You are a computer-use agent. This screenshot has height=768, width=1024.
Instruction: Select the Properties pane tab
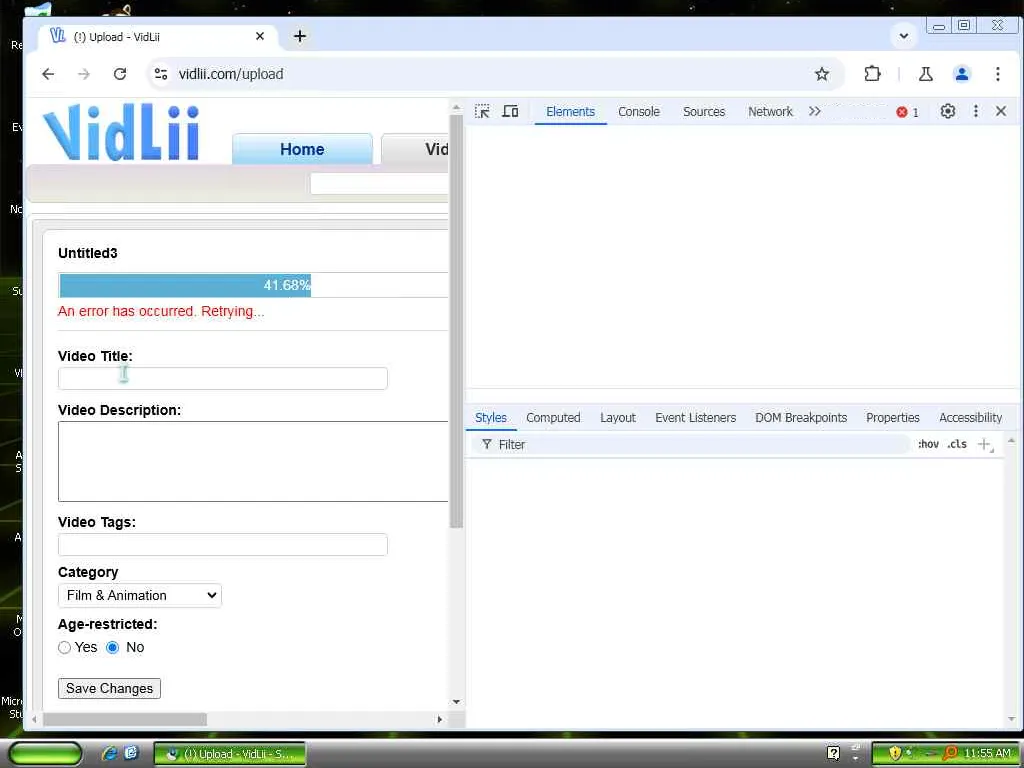point(893,417)
